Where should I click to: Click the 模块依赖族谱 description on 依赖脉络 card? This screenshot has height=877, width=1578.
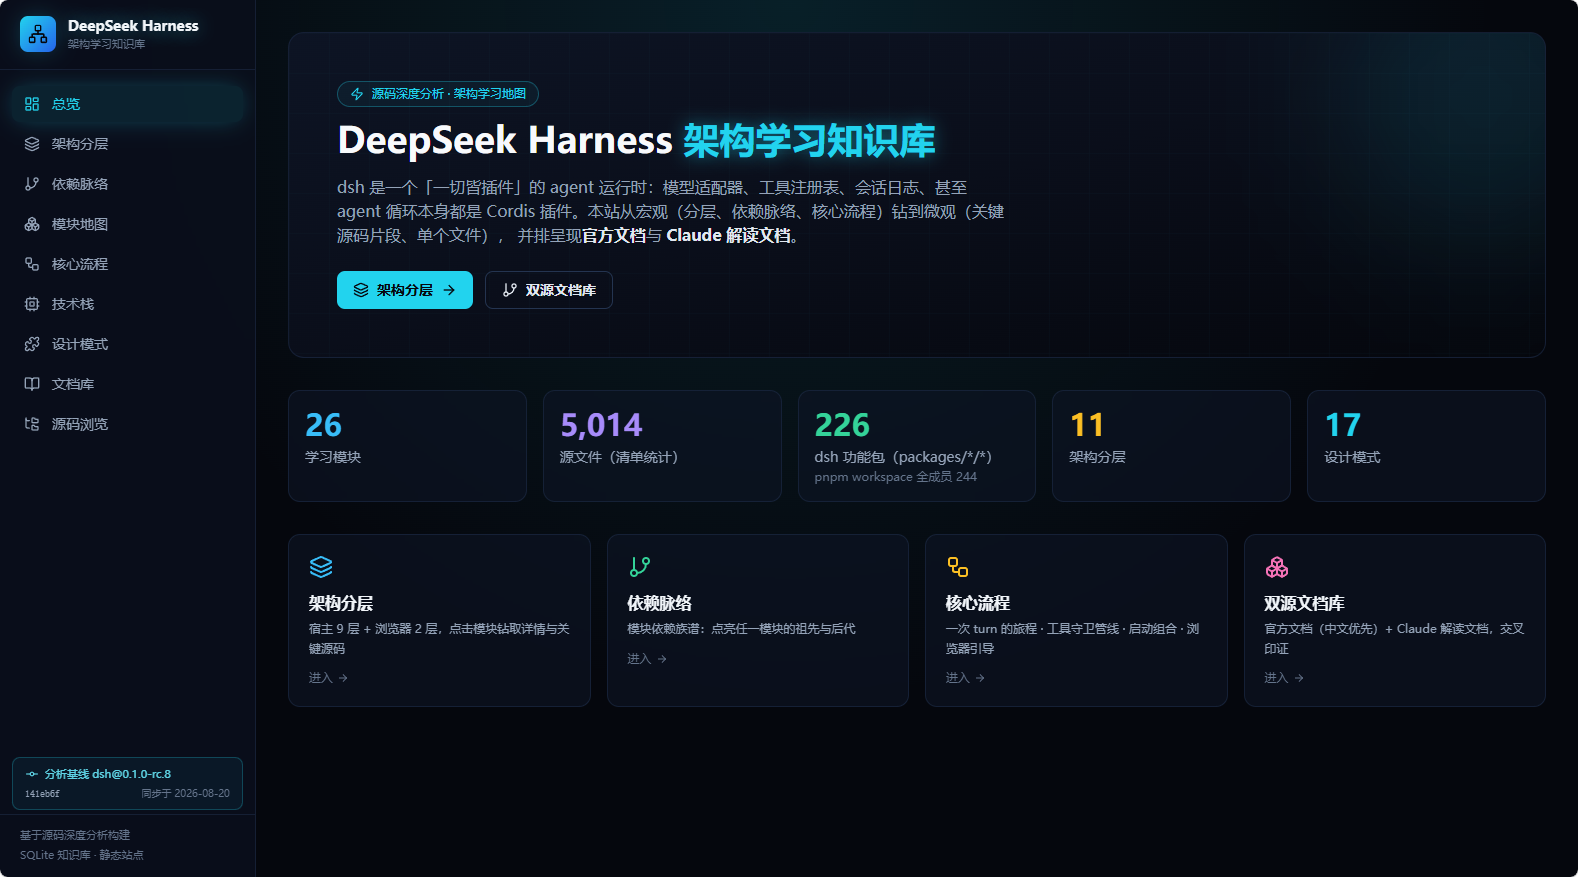741,629
